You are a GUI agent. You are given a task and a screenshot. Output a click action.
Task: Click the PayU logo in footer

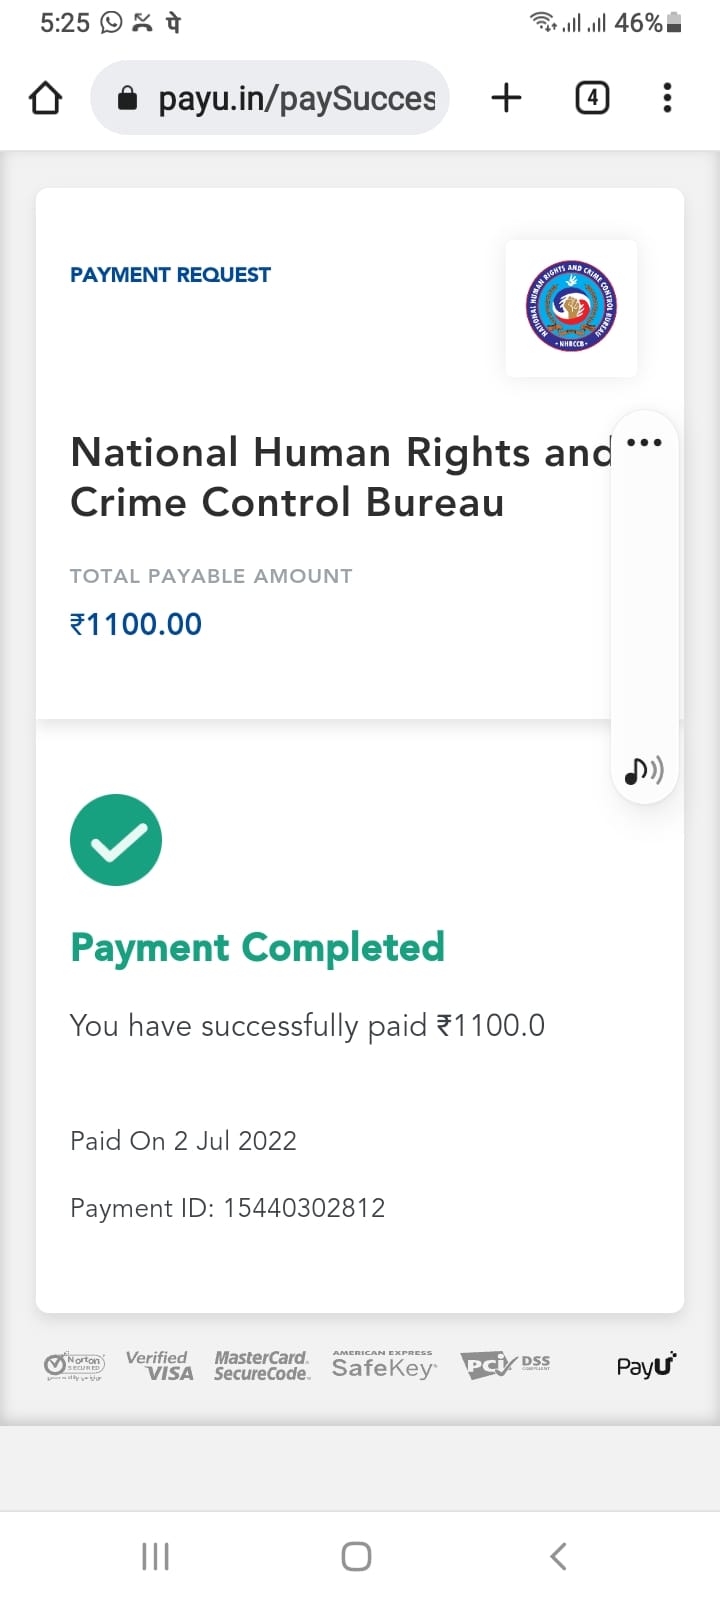pyautogui.click(x=646, y=1365)
